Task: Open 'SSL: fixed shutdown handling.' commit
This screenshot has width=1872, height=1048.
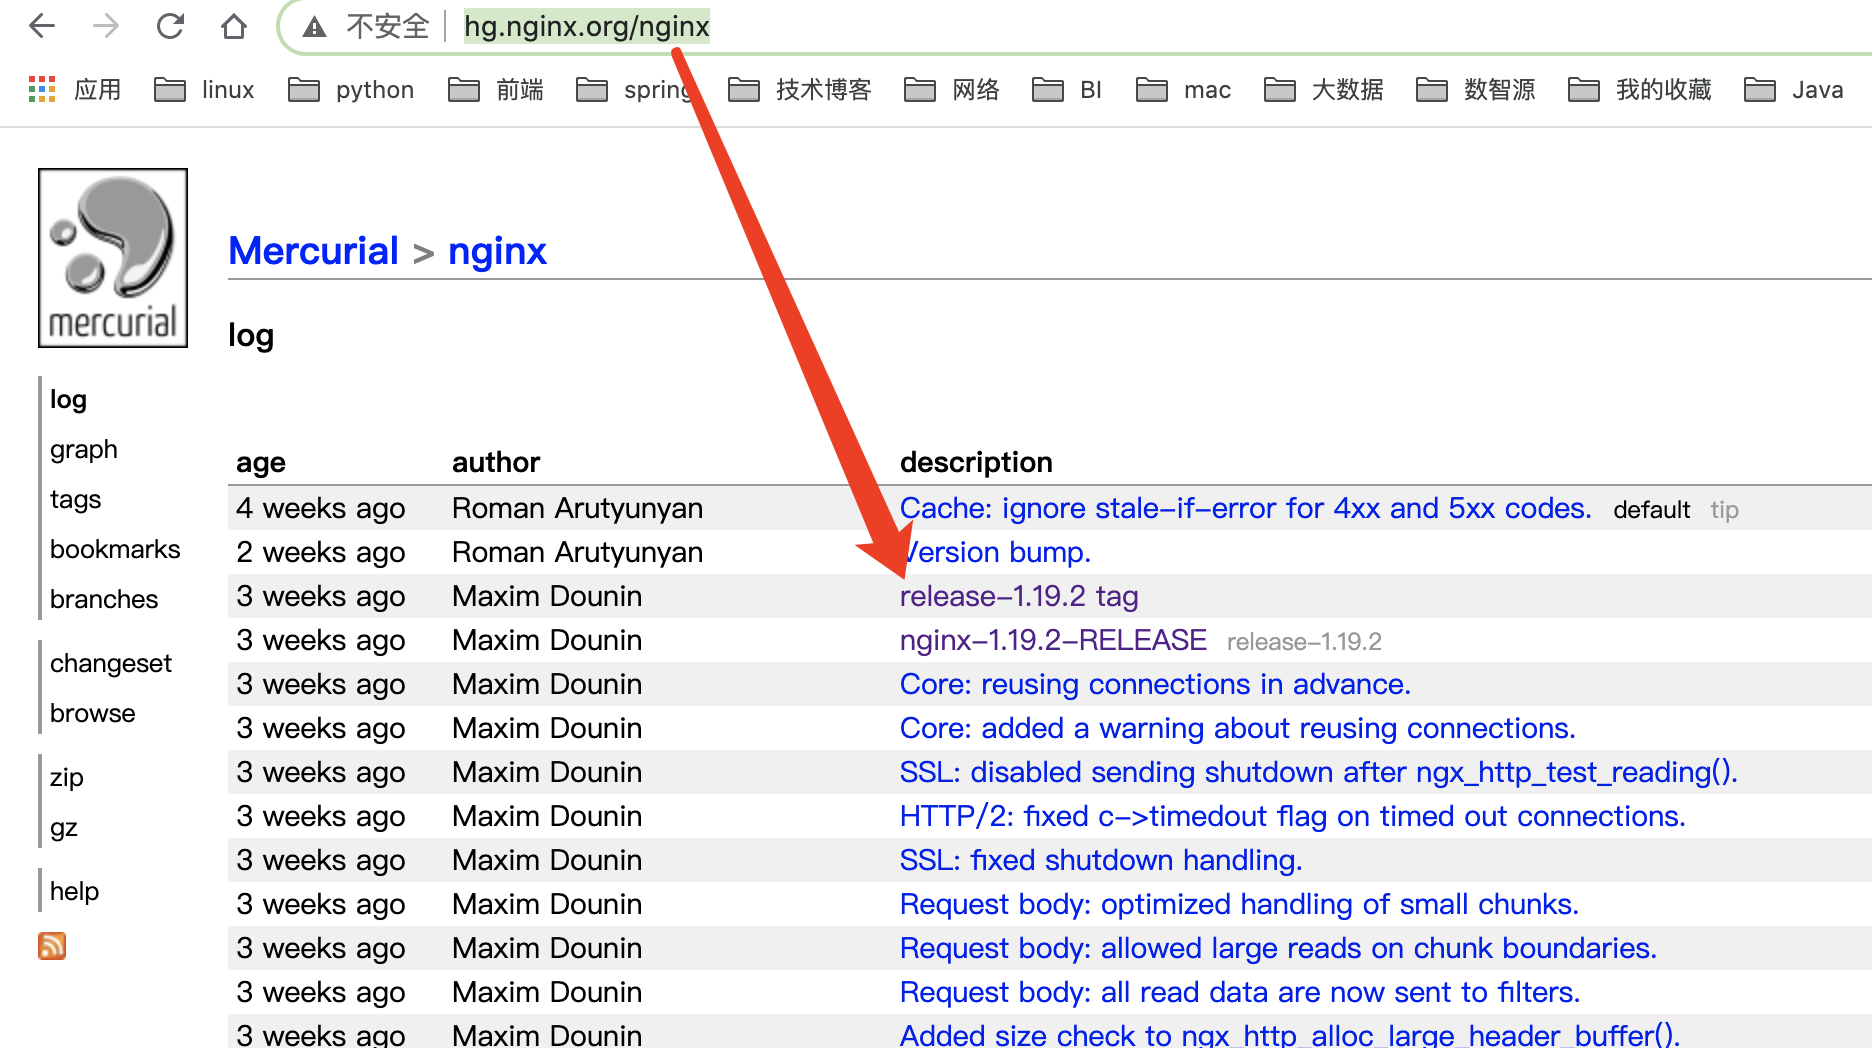Action: coord(1101,860)
